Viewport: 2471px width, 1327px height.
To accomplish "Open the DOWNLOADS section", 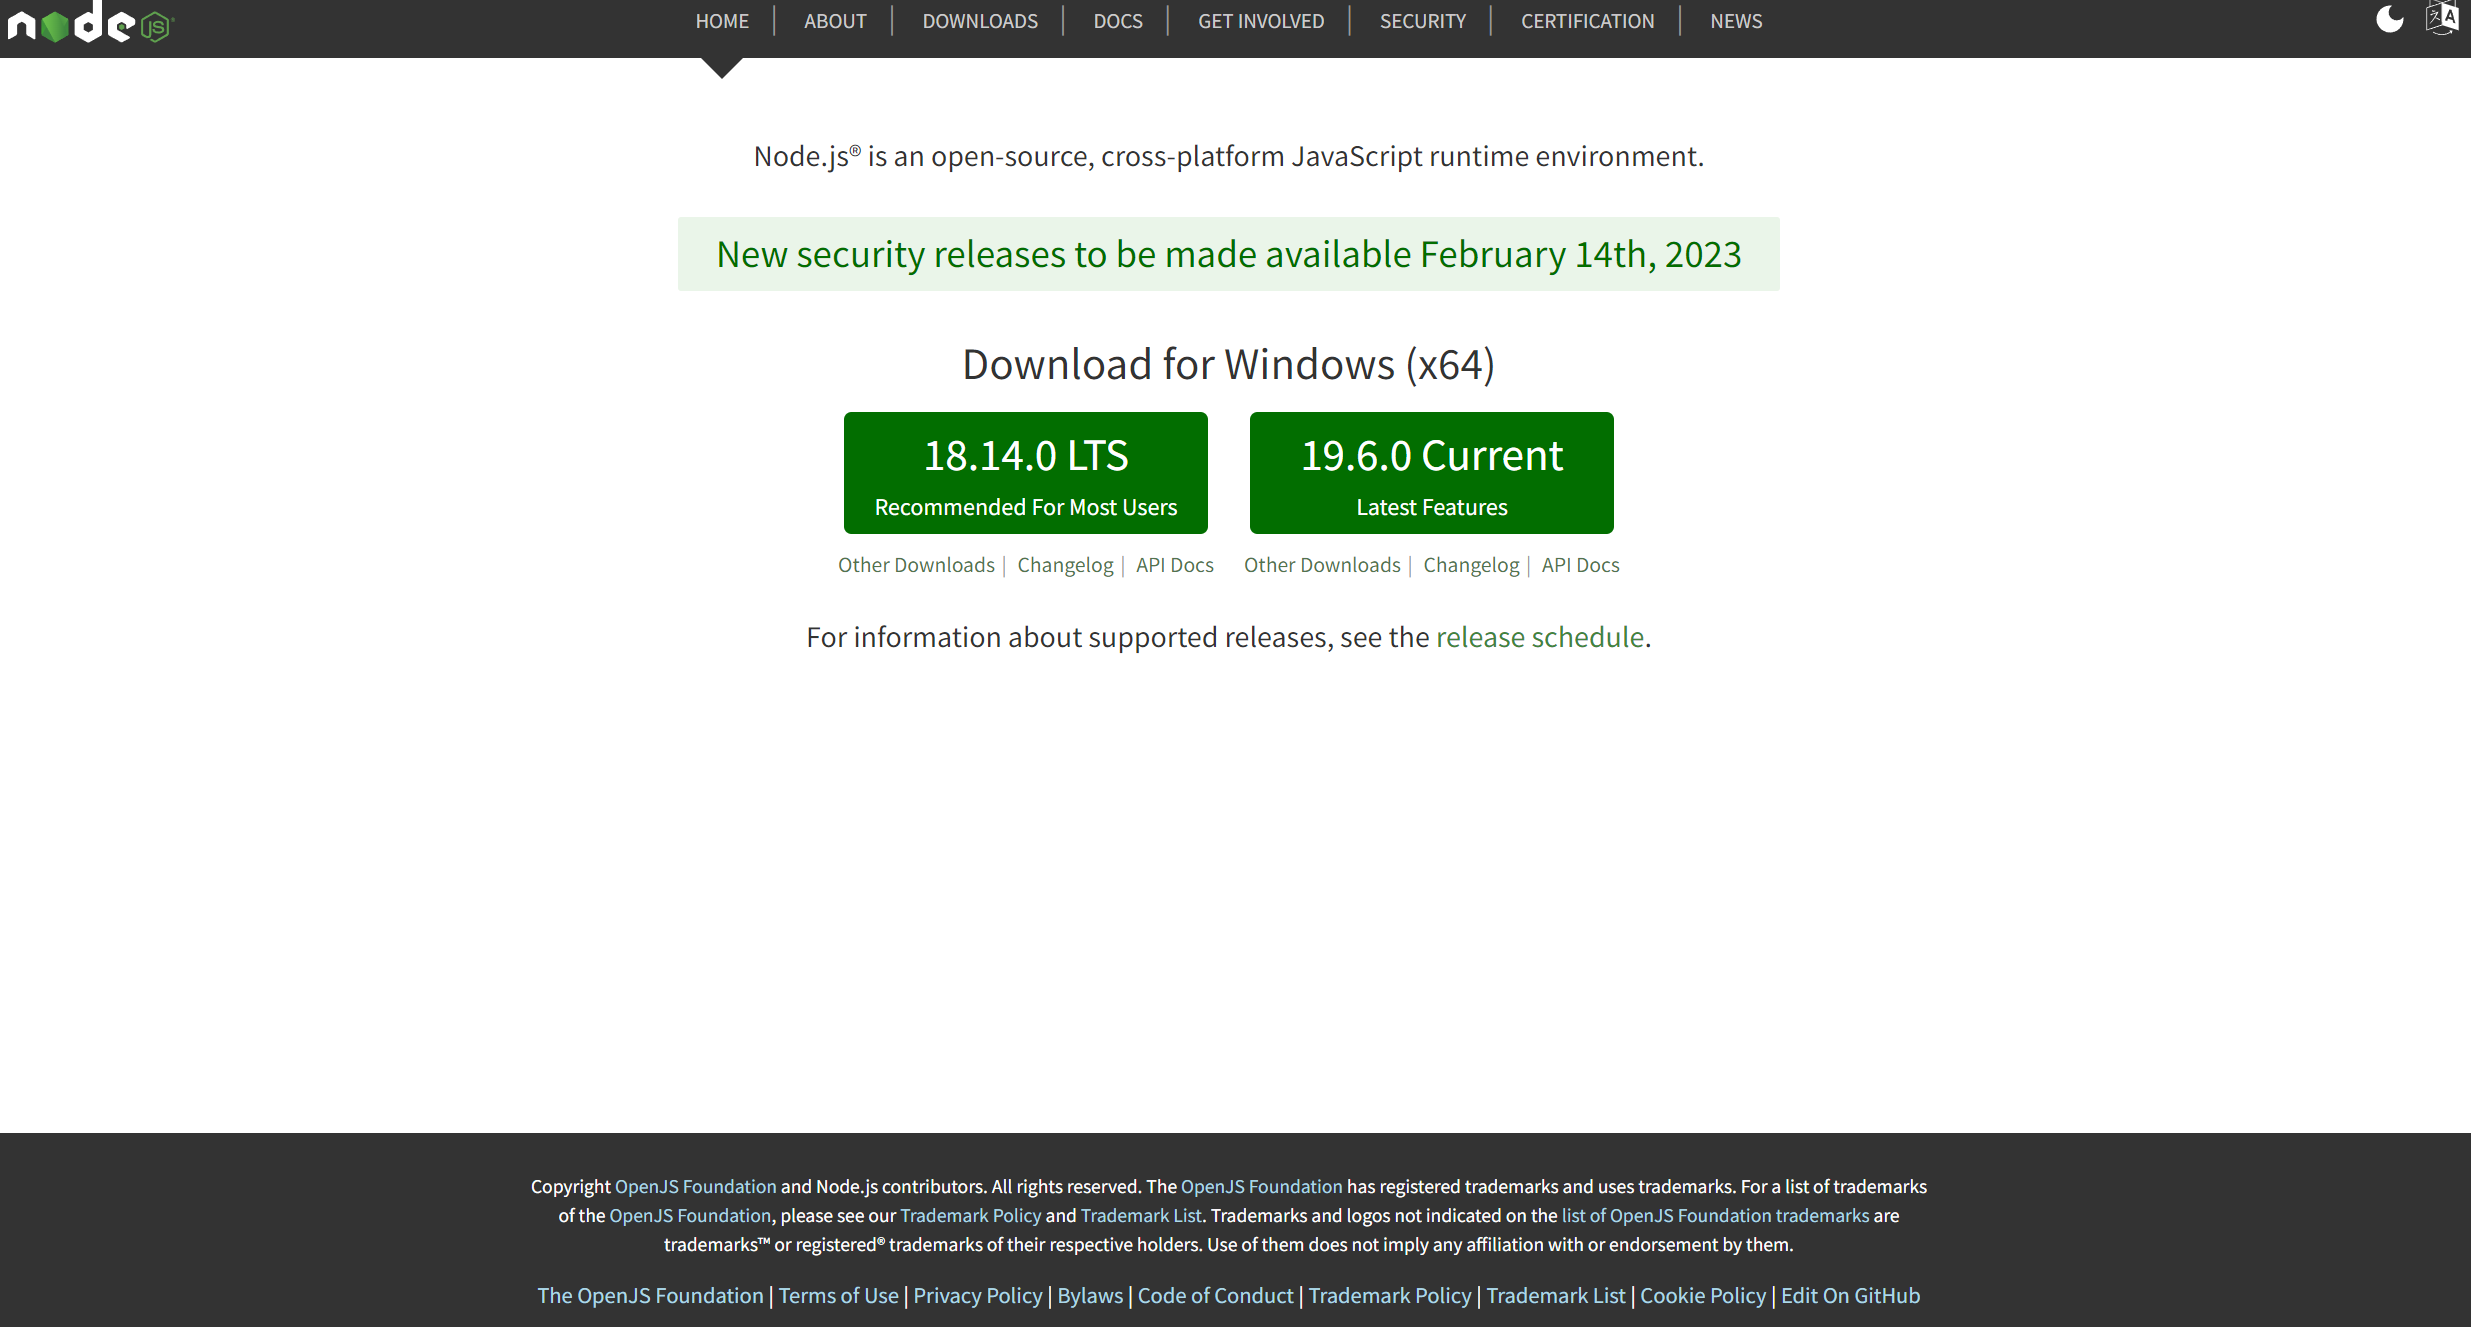I will (980, 21).
